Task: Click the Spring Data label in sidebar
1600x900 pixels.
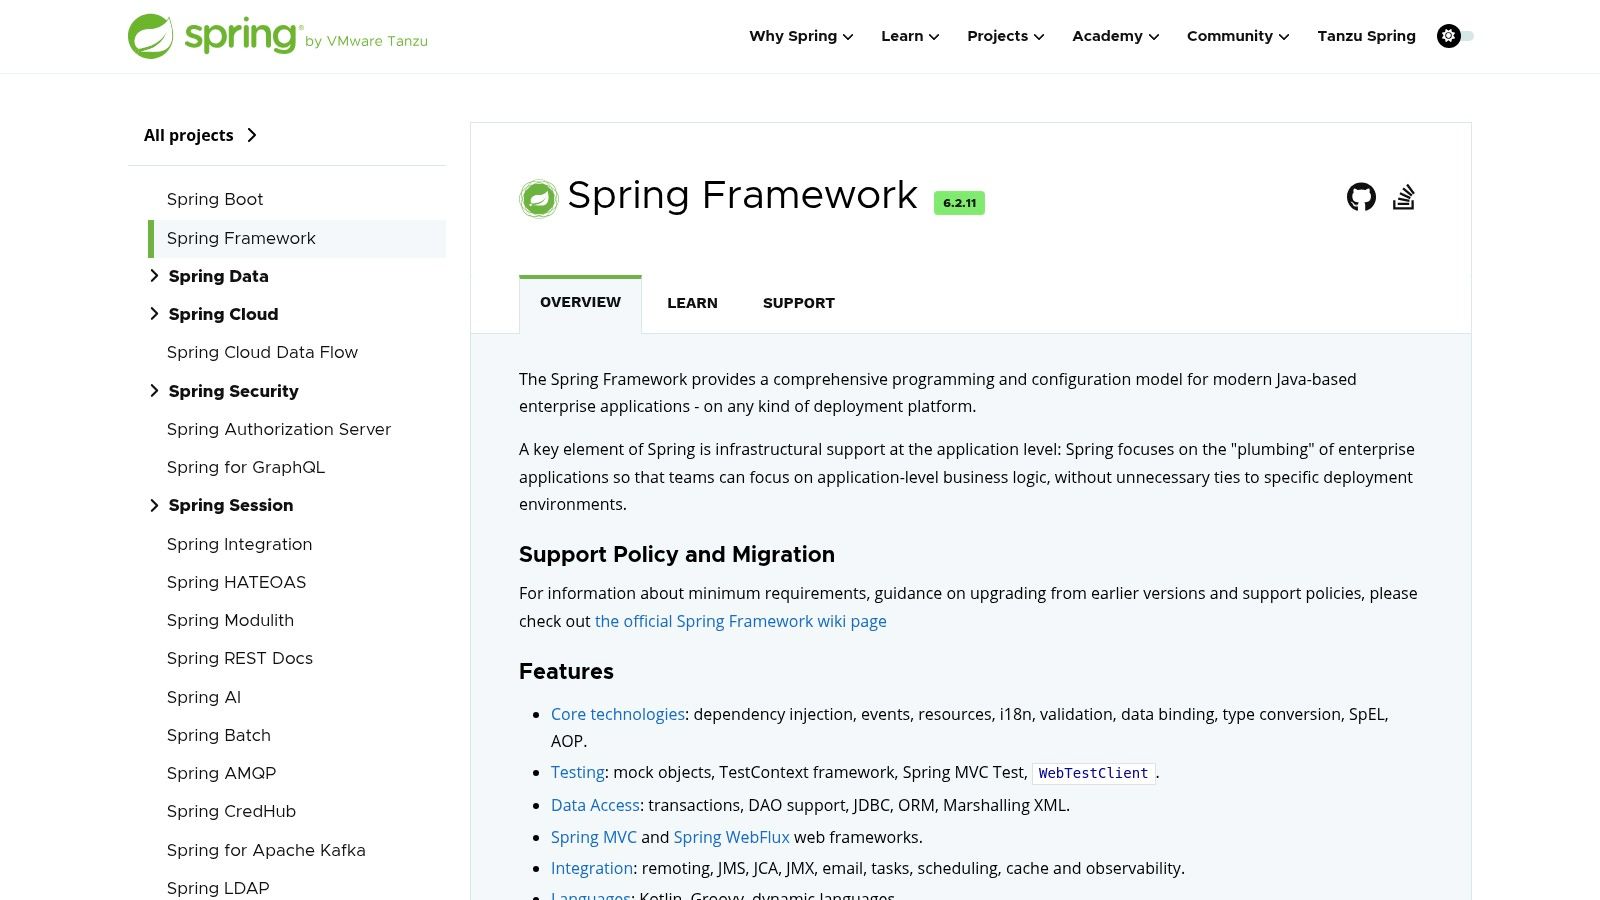Action: pyautogui.click(x=218, y=276)
